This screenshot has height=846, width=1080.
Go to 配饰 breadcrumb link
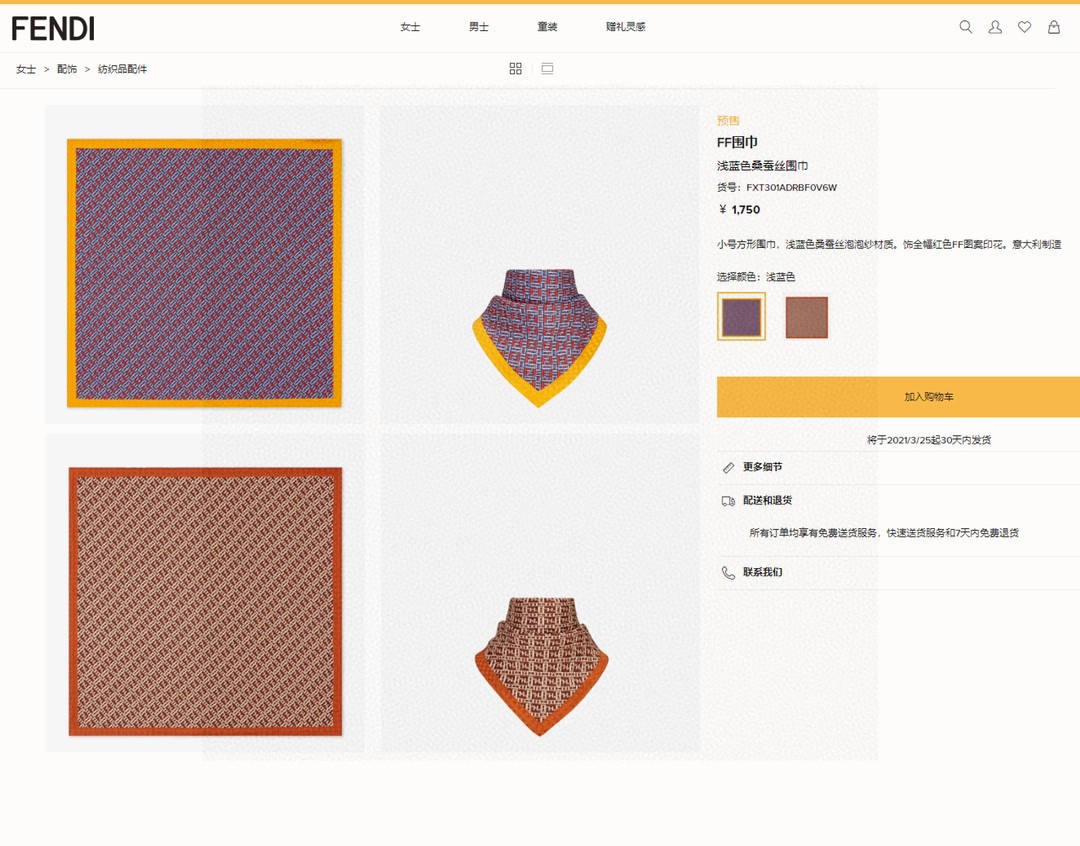(67, 69)
